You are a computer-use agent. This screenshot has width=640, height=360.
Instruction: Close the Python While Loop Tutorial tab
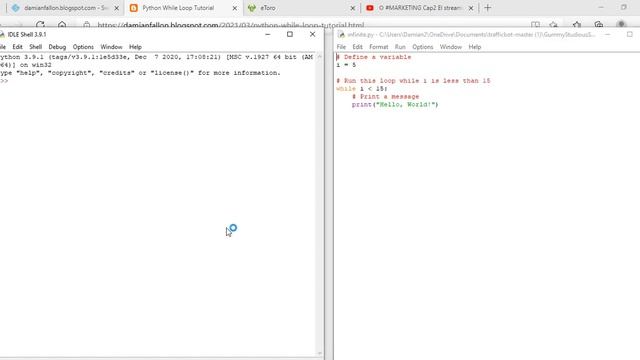[235, 8]
